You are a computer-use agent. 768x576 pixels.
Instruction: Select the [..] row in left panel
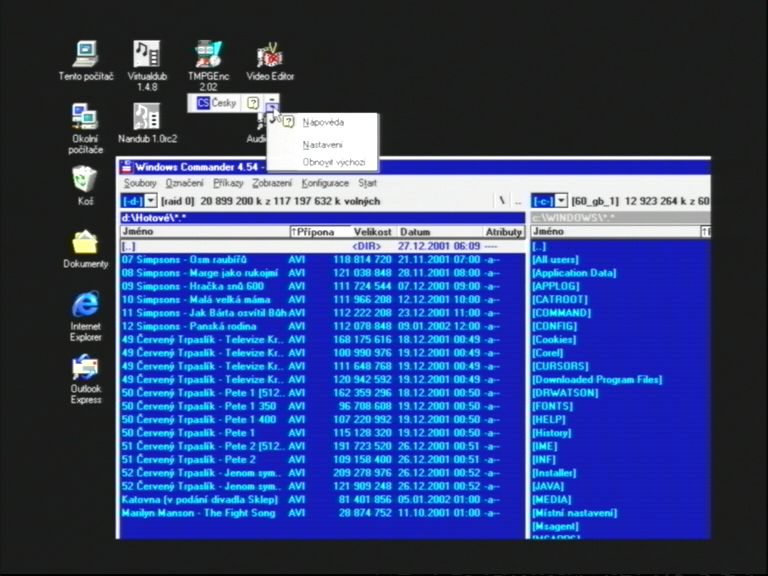click(322, 246)
